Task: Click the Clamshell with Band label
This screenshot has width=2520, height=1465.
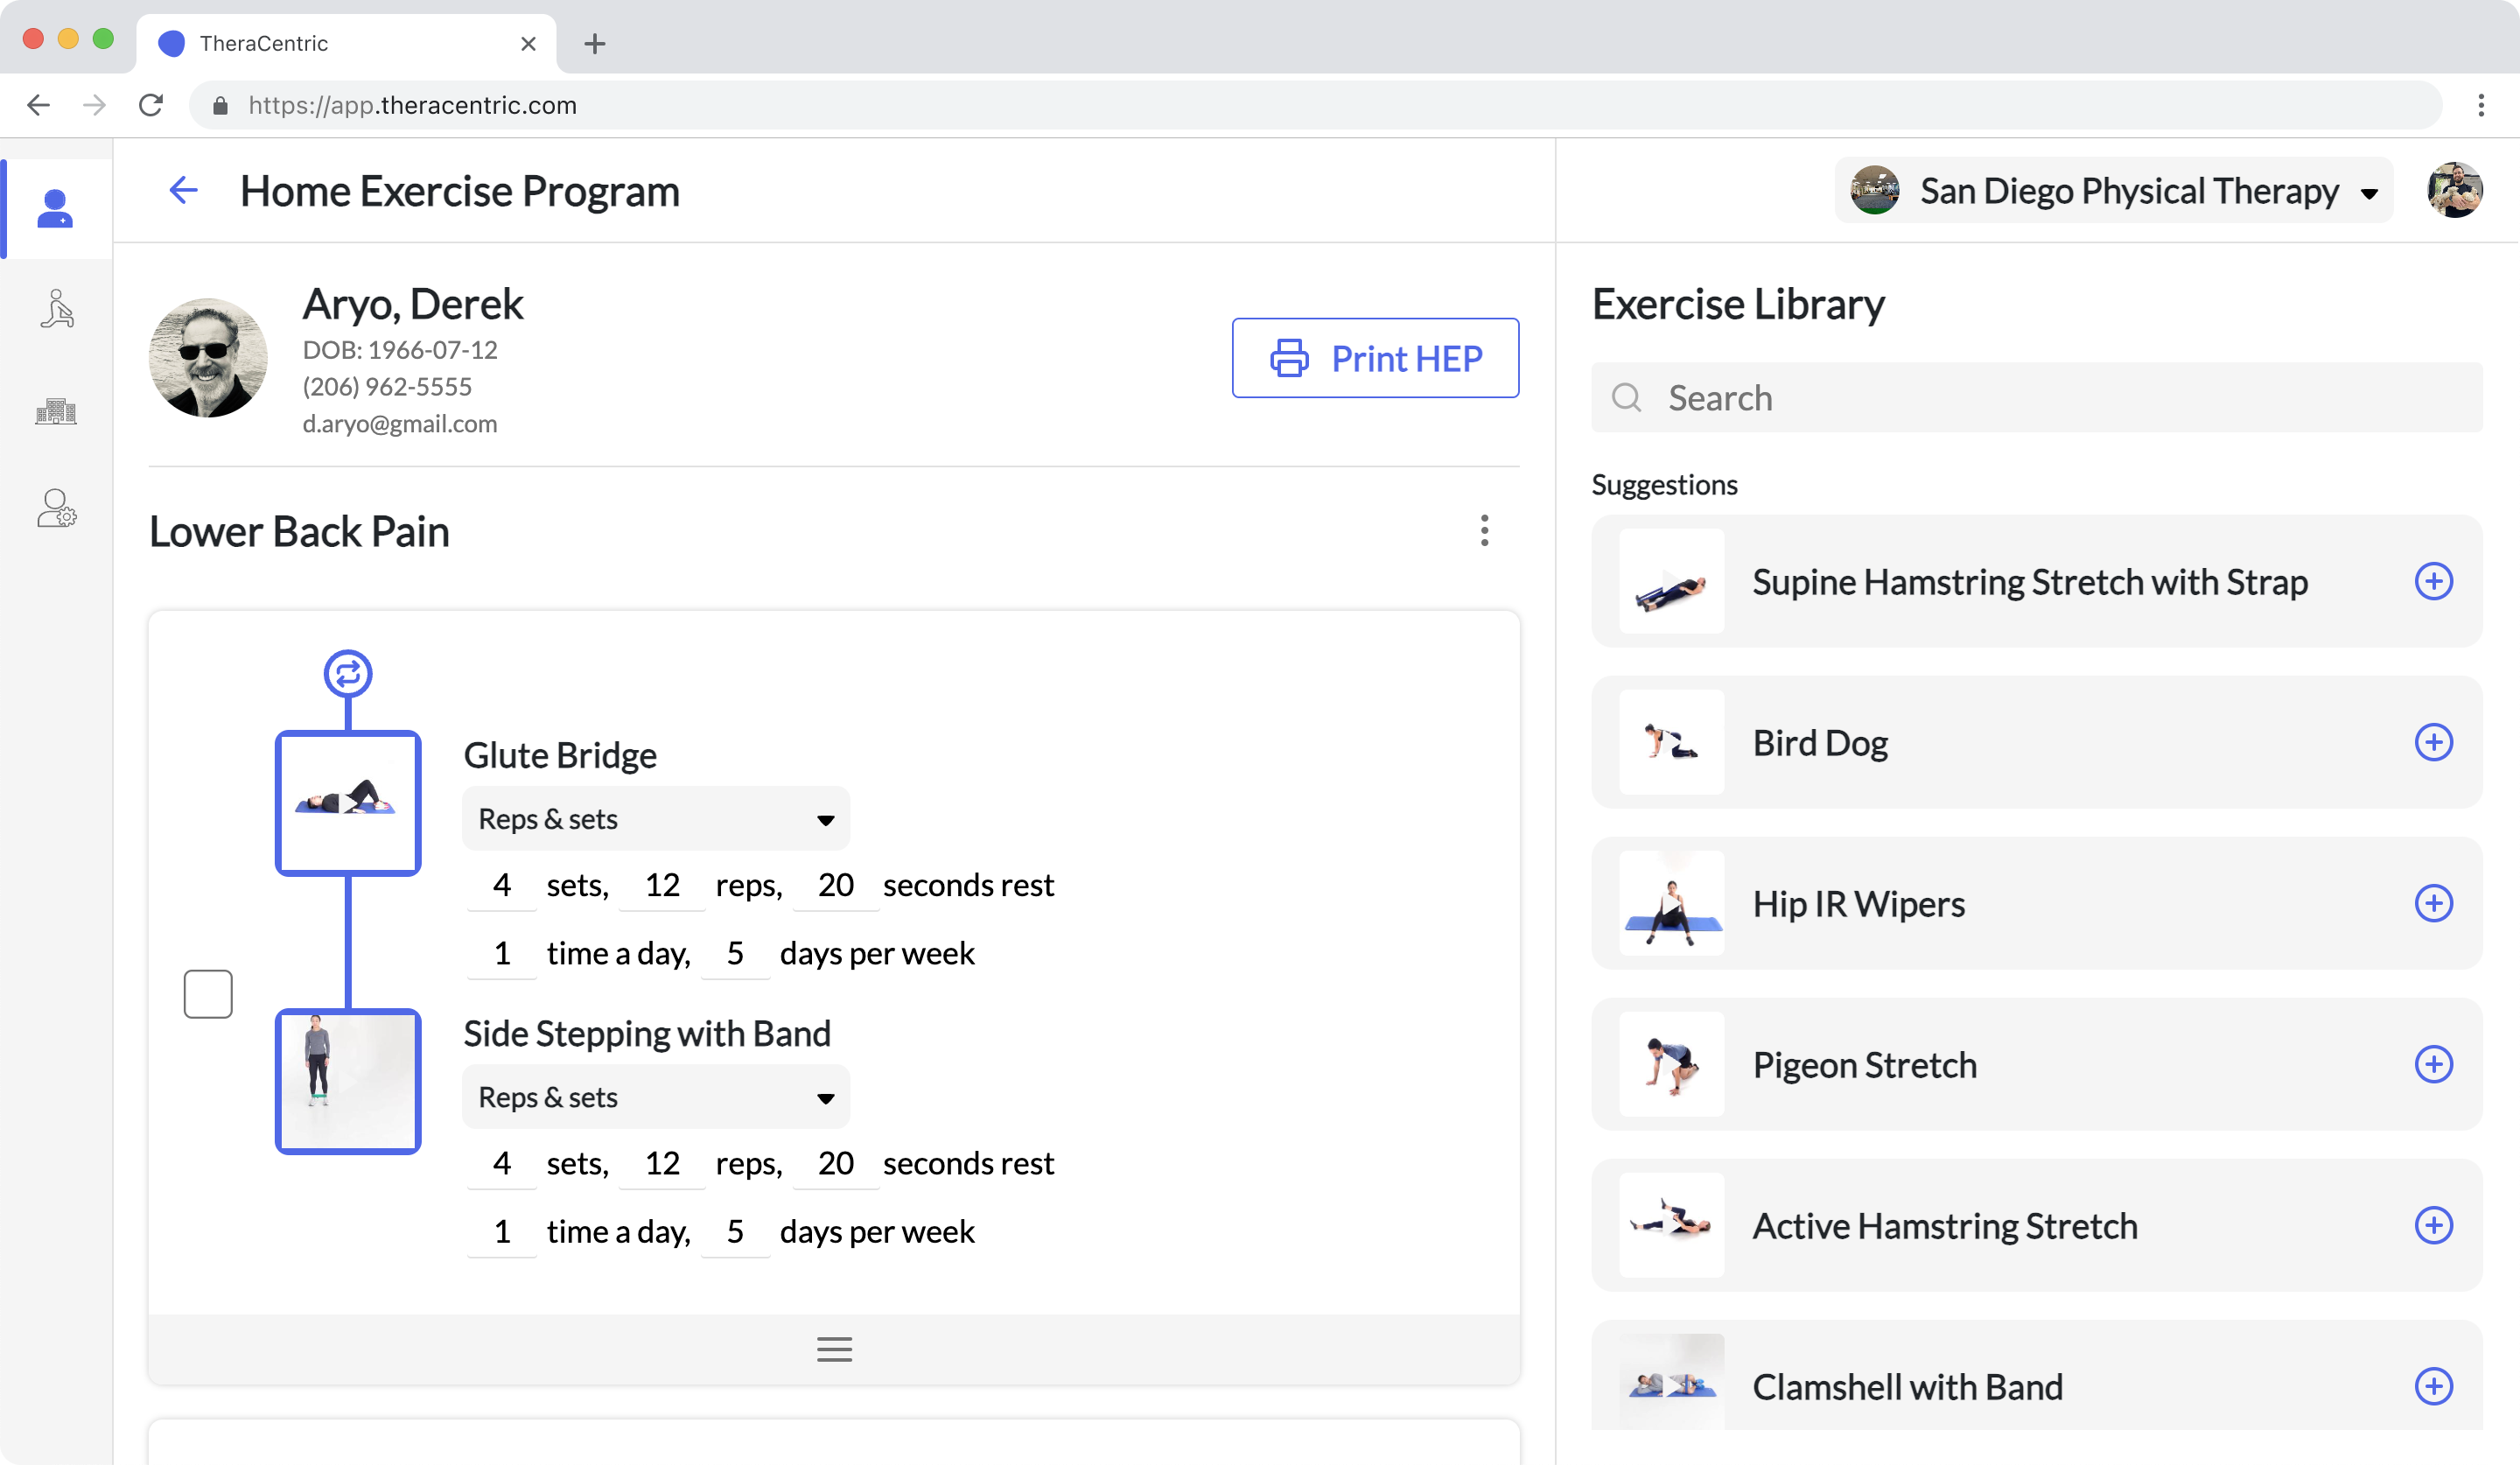Action: [1907, 1387]
